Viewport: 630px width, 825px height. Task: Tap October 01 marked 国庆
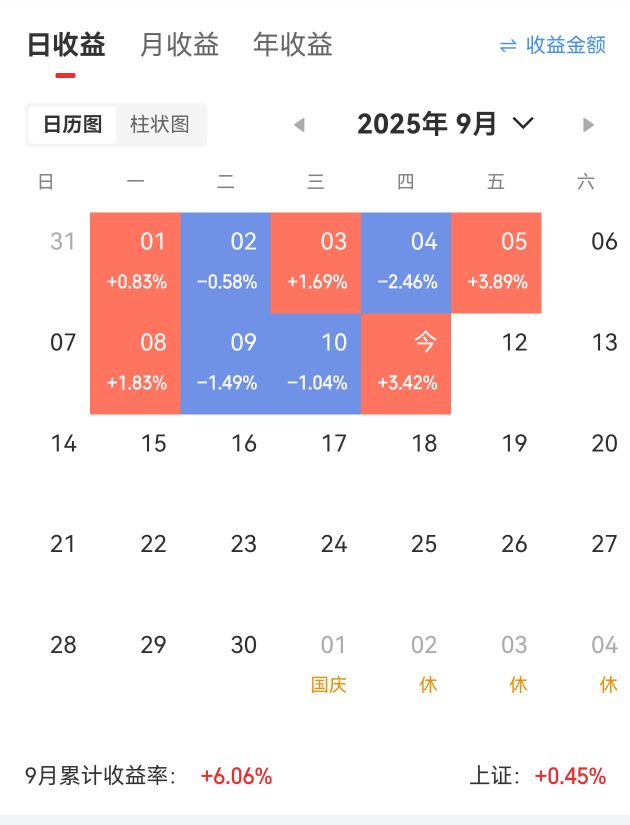(x=329, y=664)
